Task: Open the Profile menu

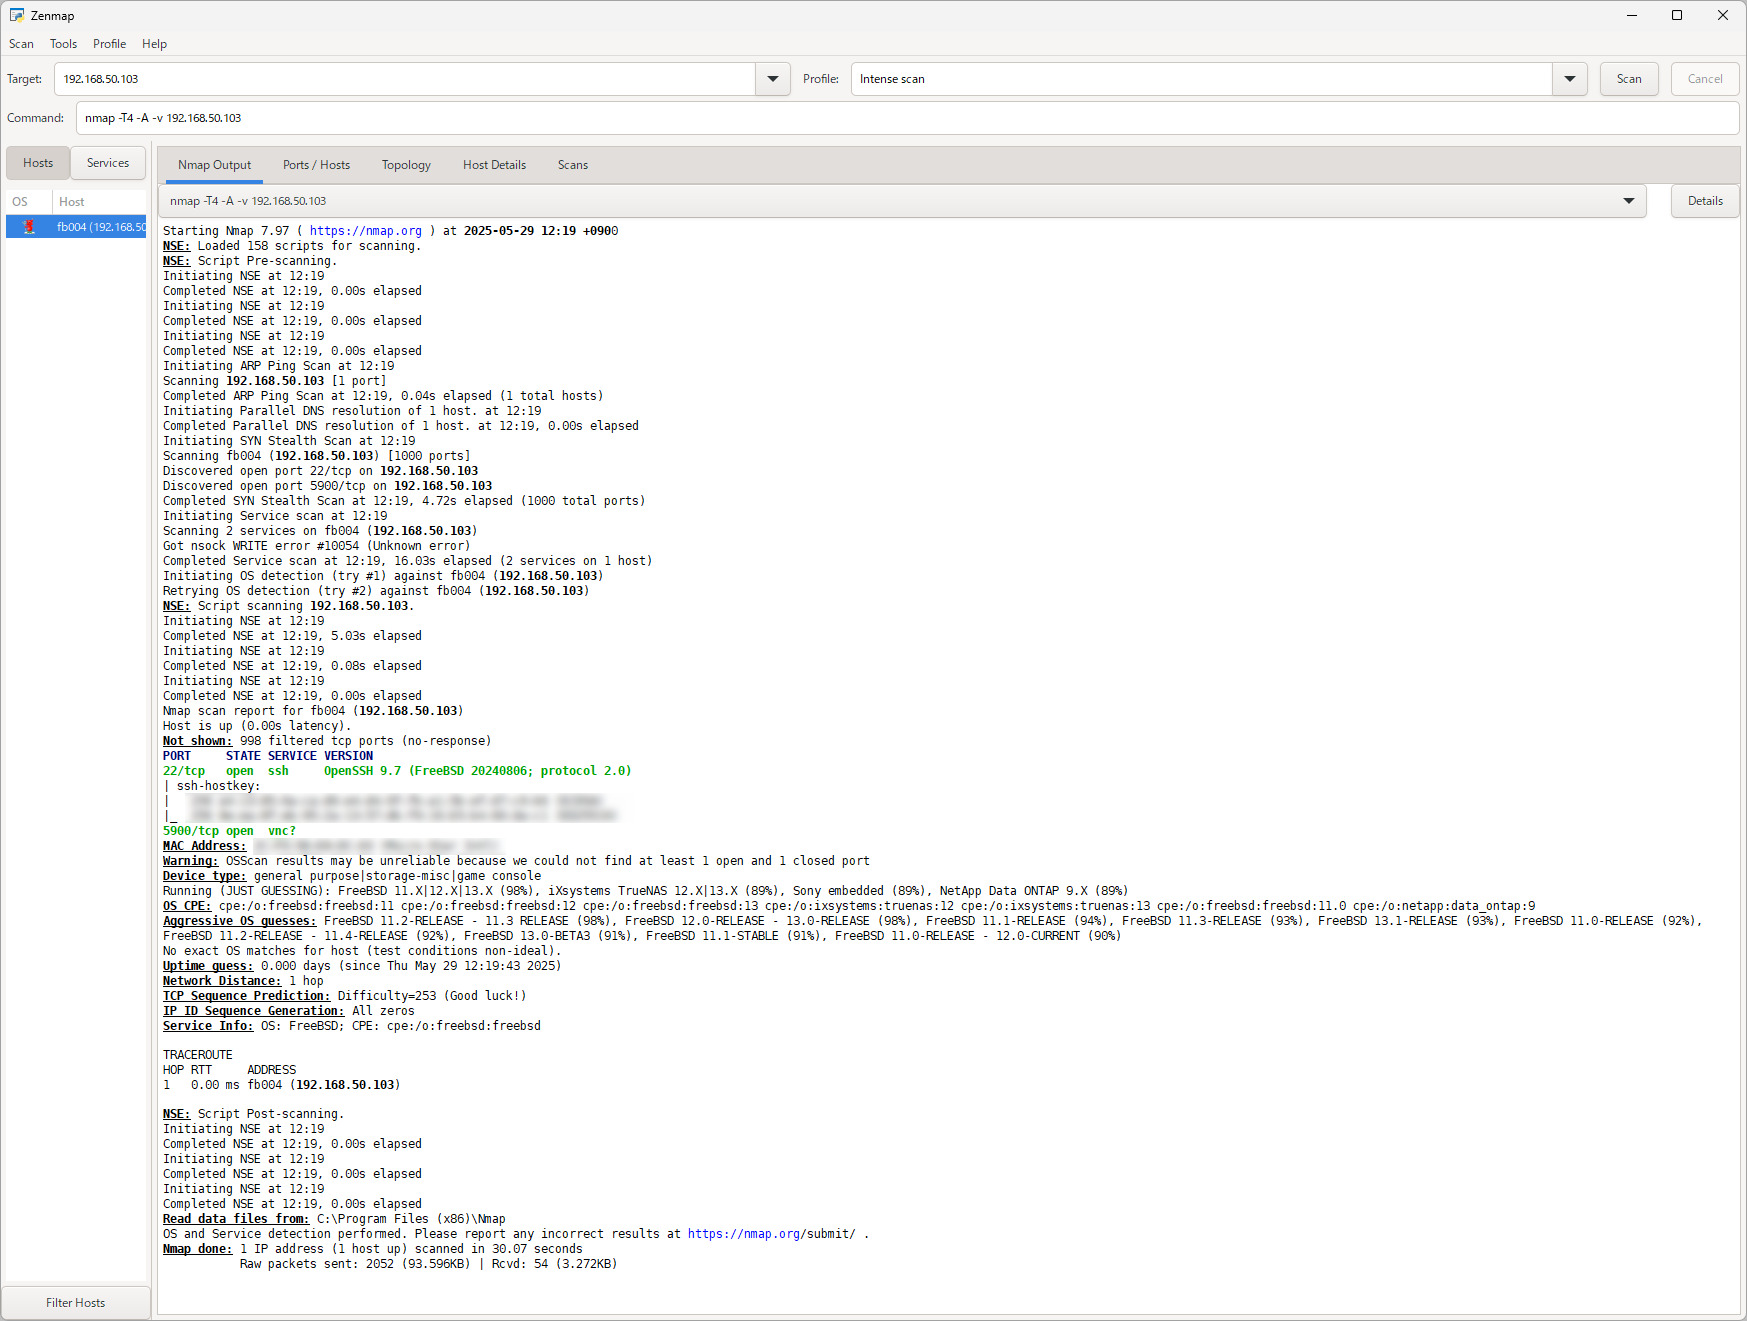Action: 109,44
